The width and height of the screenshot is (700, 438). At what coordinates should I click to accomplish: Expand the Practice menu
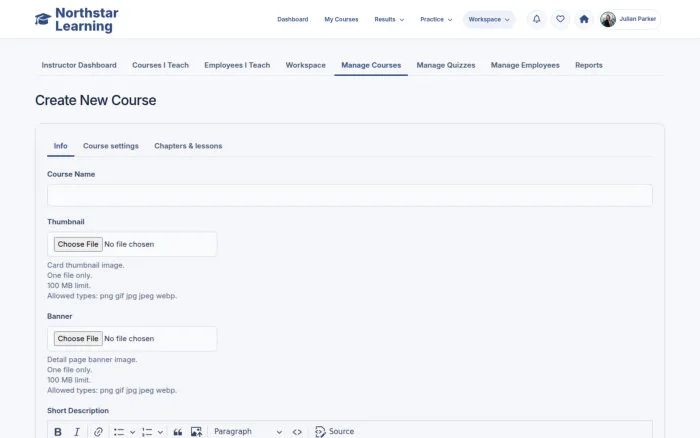point(436,19)
